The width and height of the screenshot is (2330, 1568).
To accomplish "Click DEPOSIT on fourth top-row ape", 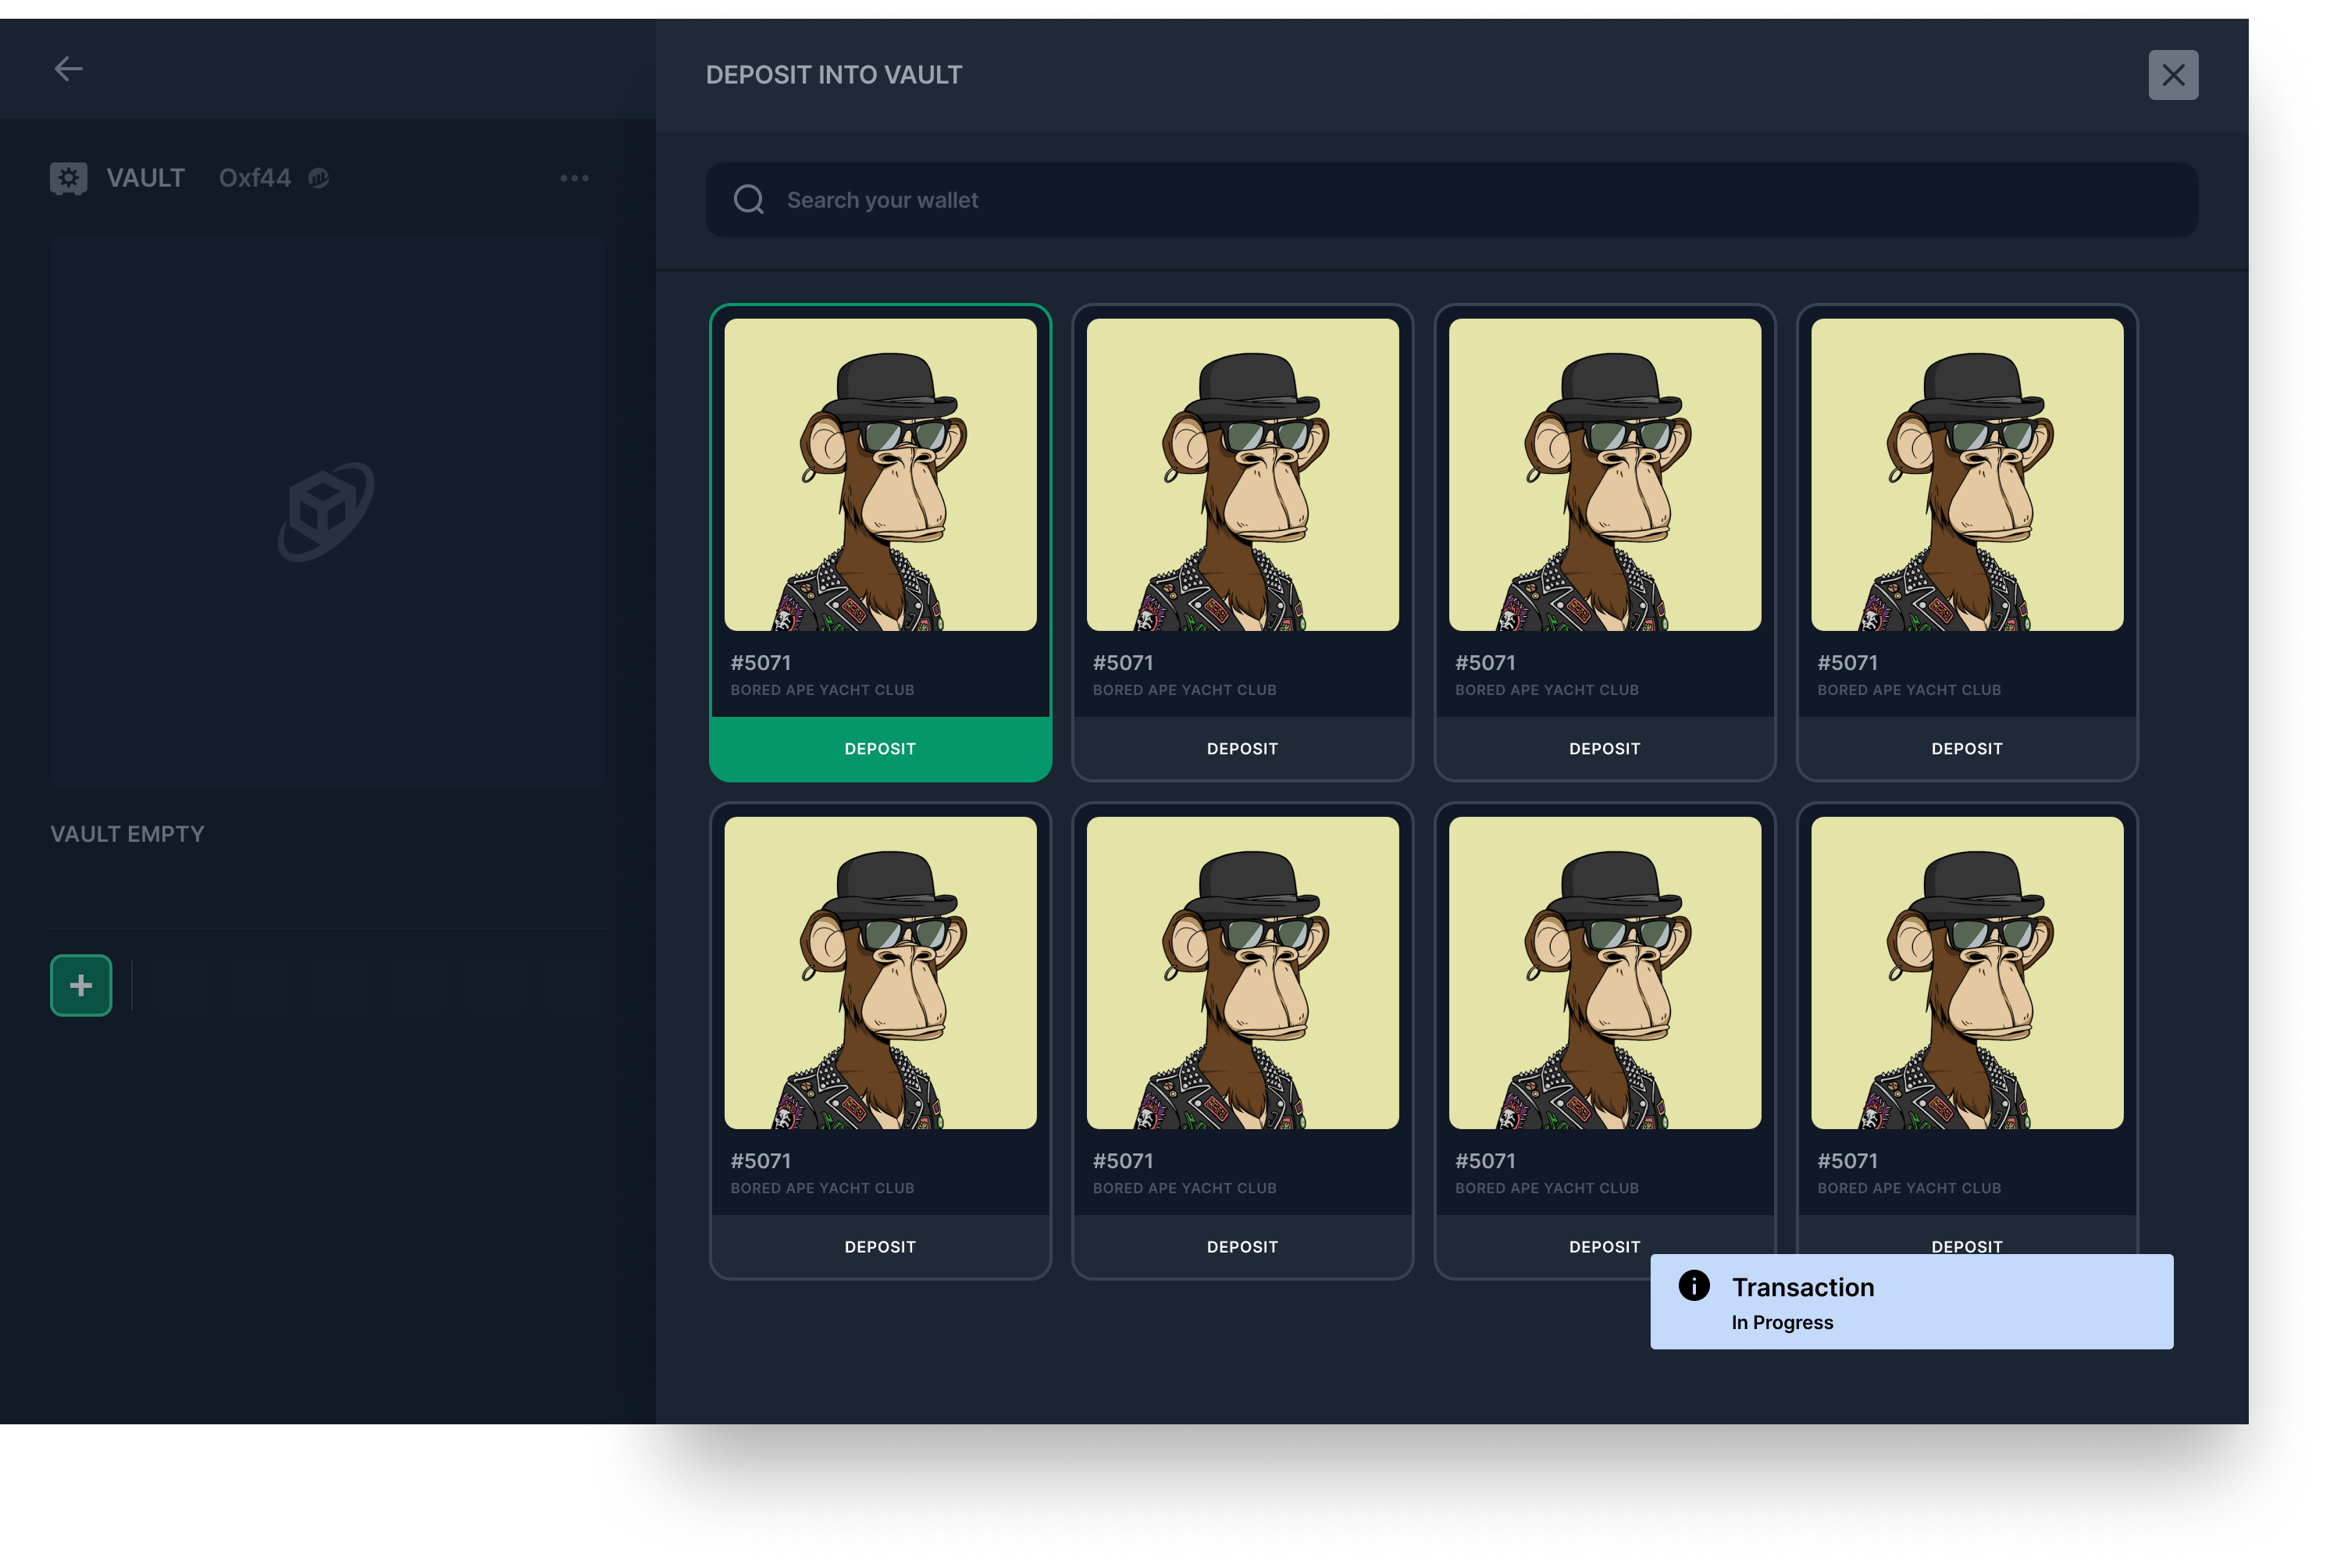I will coord(1966,749).
